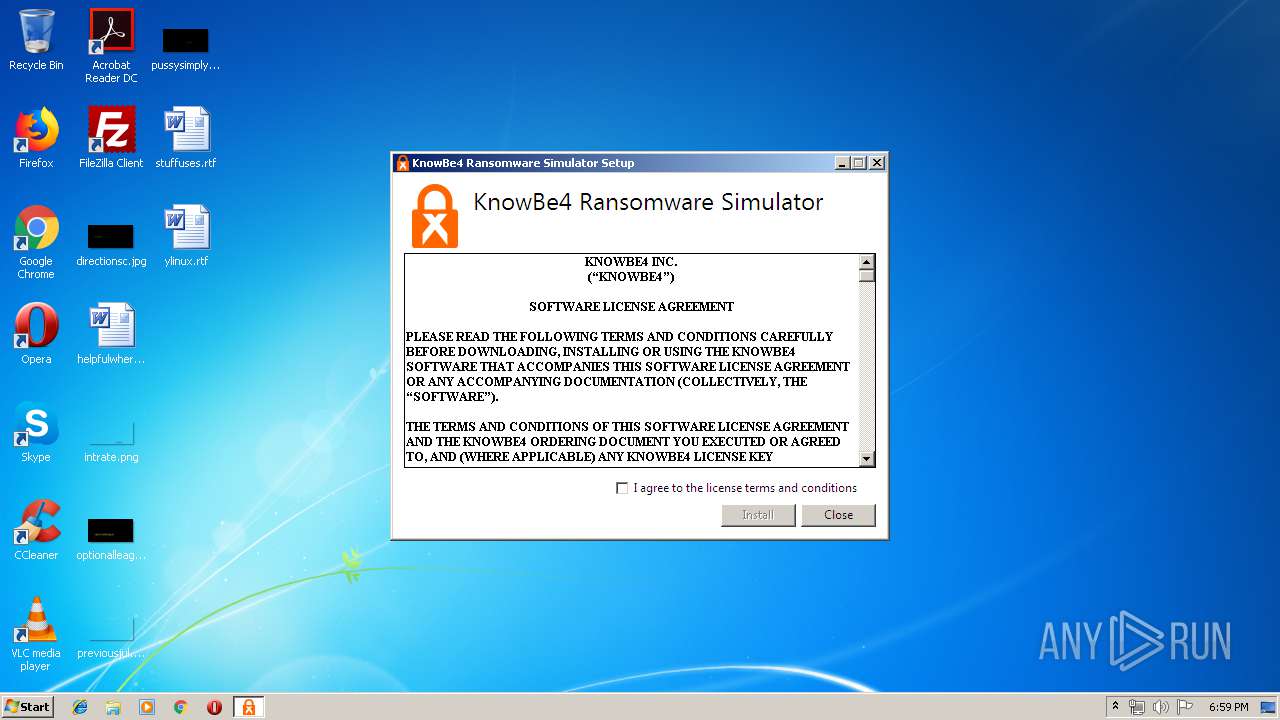Image resolution: width=1280 pixels, height=720 pixels.
Task: Select the previousjul file icon
Action: pos(111,637)
